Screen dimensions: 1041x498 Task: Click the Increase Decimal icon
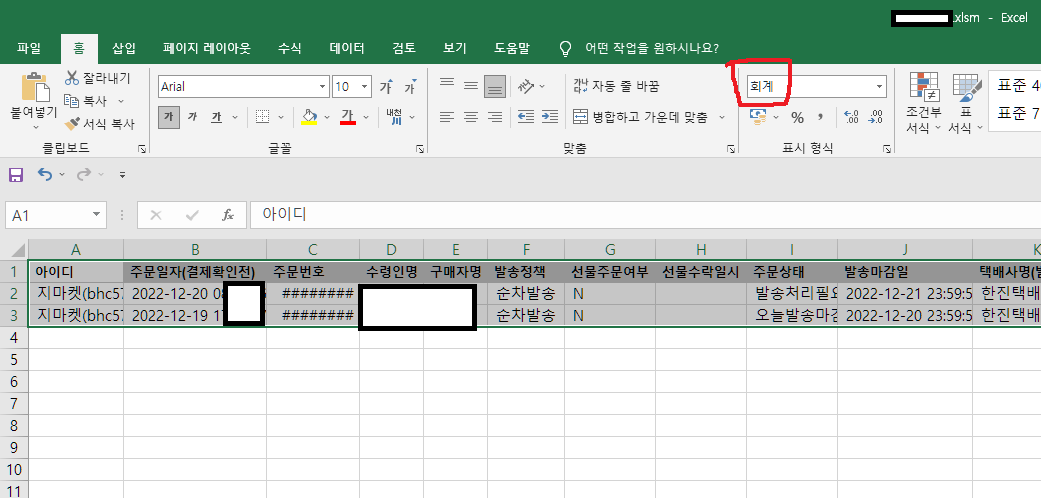852,117
